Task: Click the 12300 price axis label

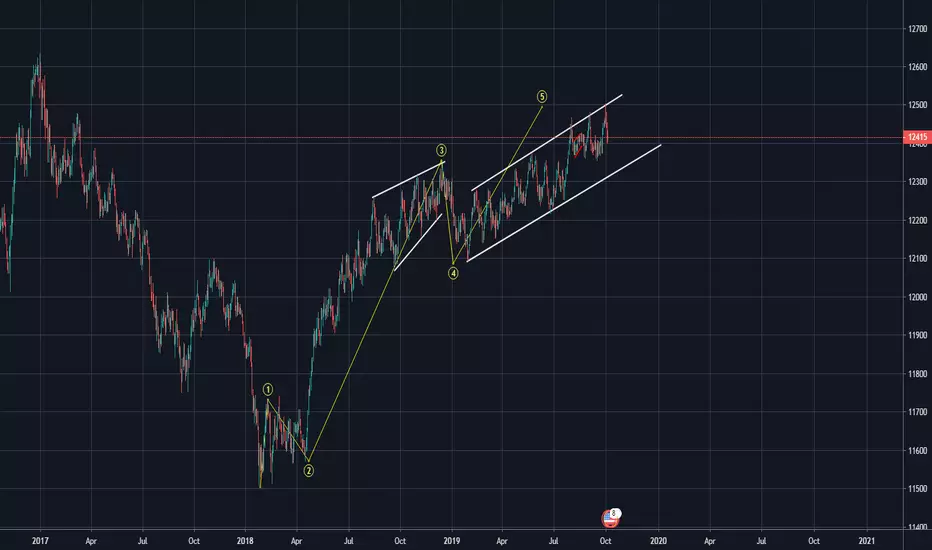Action: 917,181
